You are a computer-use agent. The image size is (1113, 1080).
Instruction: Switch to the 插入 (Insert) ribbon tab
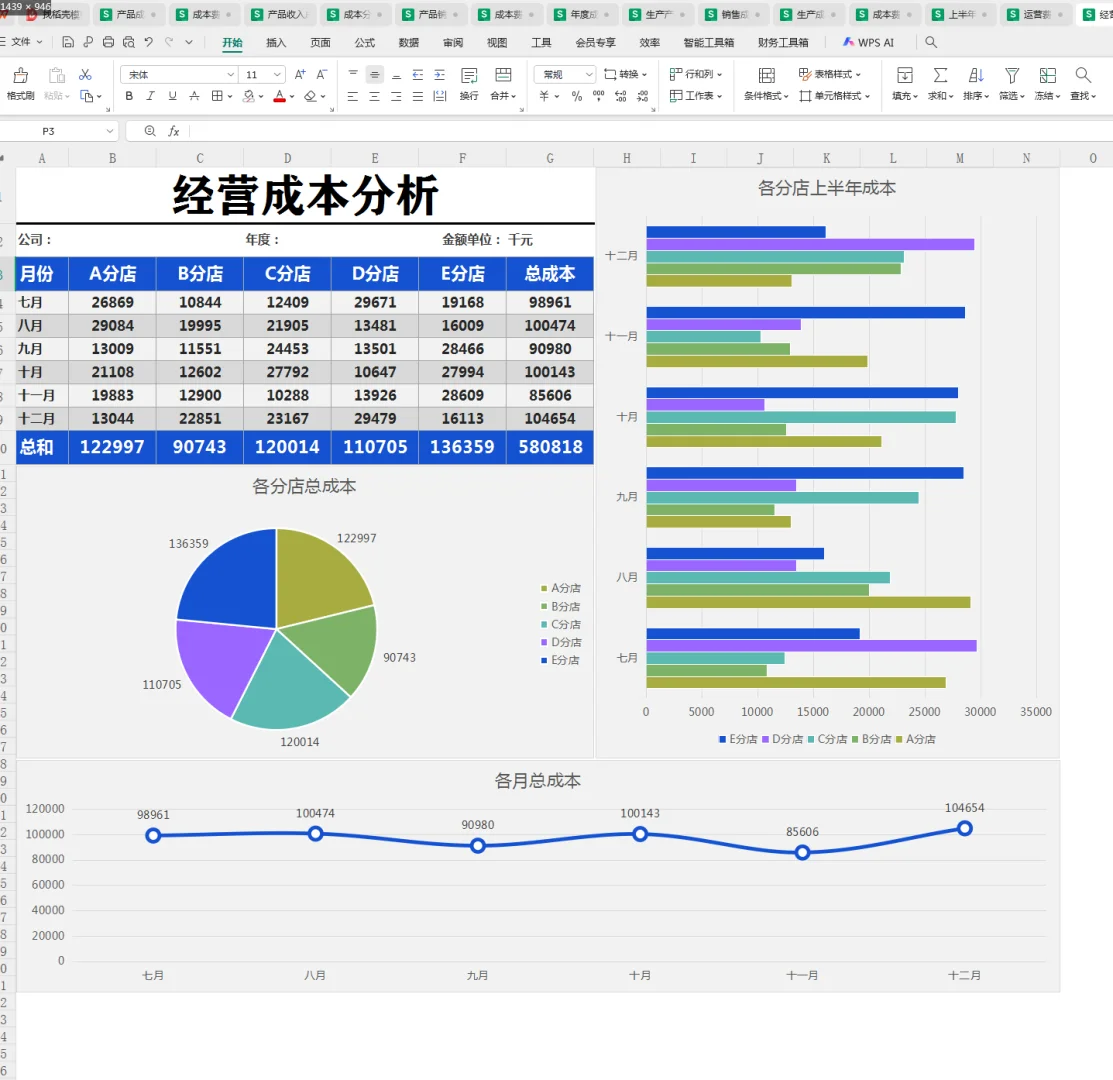(276, 43)
